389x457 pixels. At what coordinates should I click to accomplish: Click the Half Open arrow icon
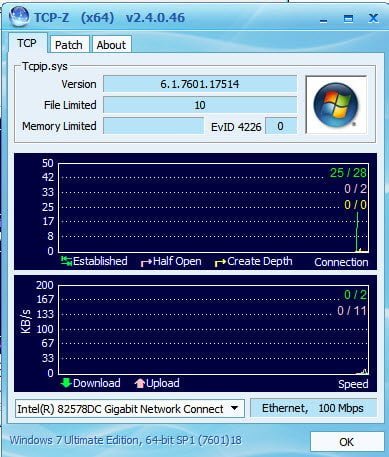146,263
